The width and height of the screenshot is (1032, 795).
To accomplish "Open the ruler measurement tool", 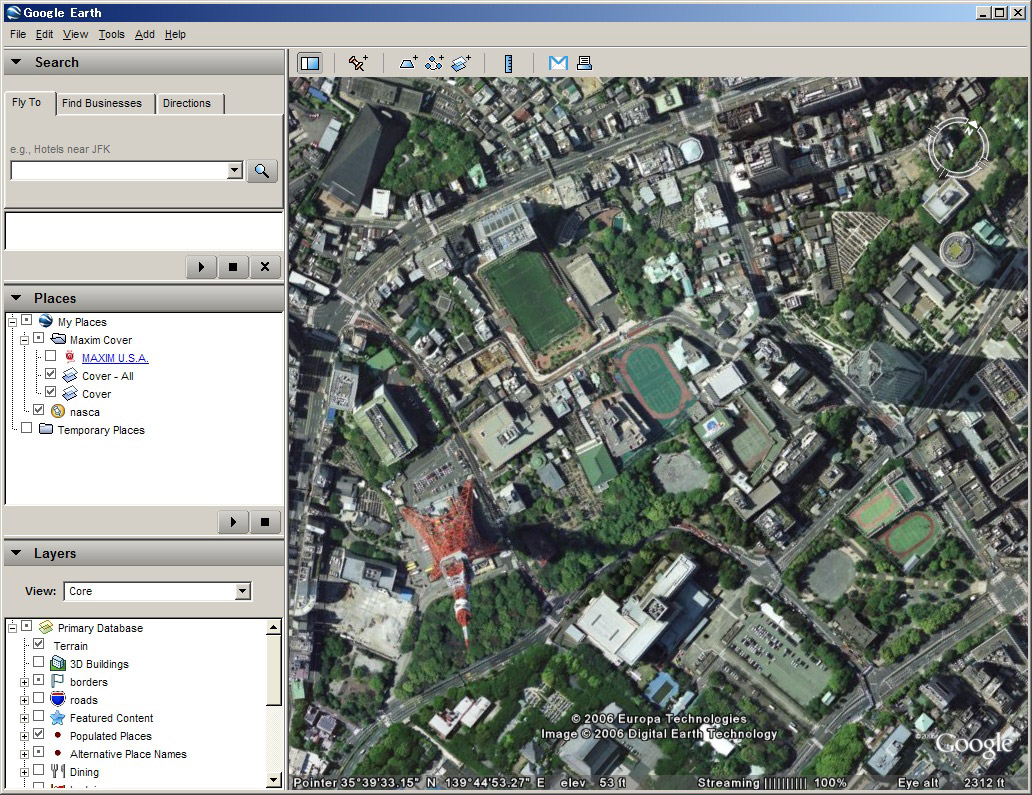I will pos(508,63).
